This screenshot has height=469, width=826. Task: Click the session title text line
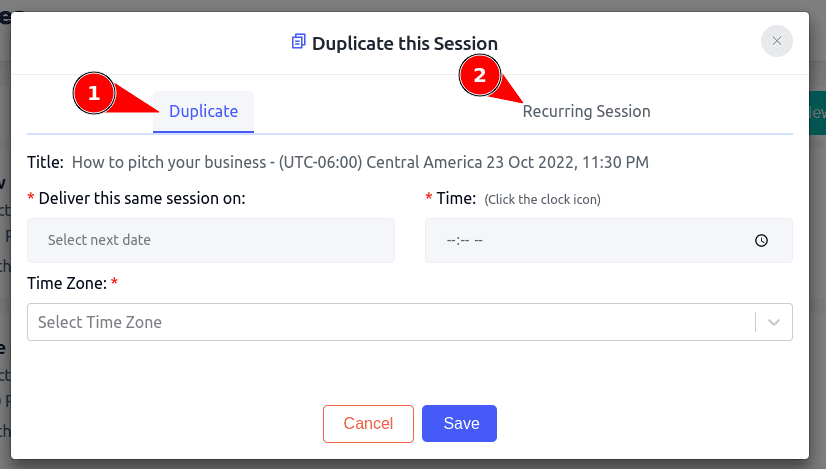point(338,162)
